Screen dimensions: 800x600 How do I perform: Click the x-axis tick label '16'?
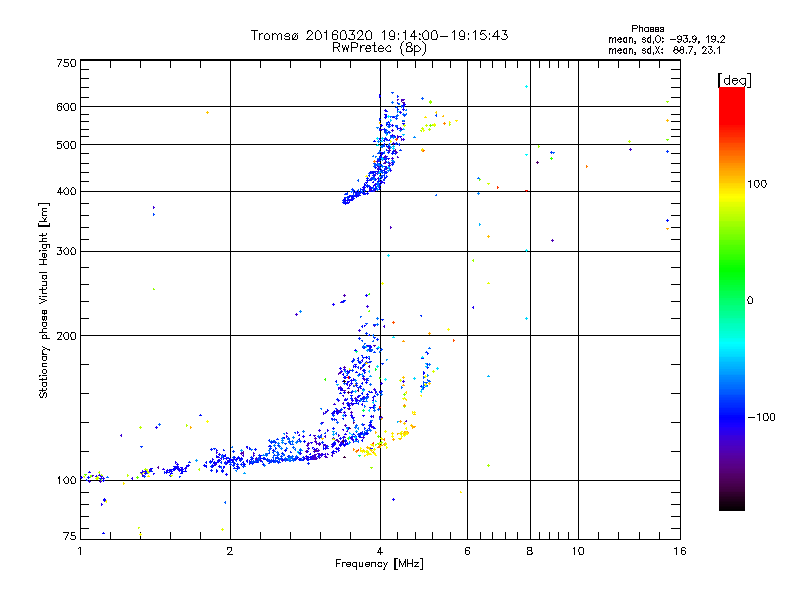click(680, 551)
